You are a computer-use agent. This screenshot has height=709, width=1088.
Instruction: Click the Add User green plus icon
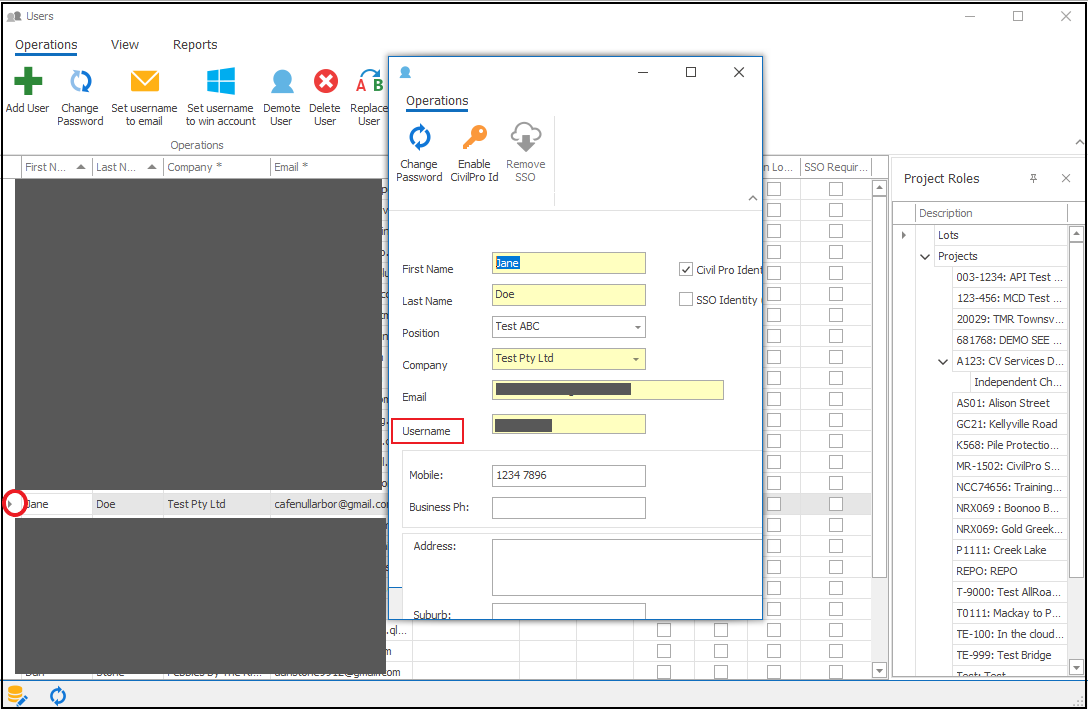point(27,82)
